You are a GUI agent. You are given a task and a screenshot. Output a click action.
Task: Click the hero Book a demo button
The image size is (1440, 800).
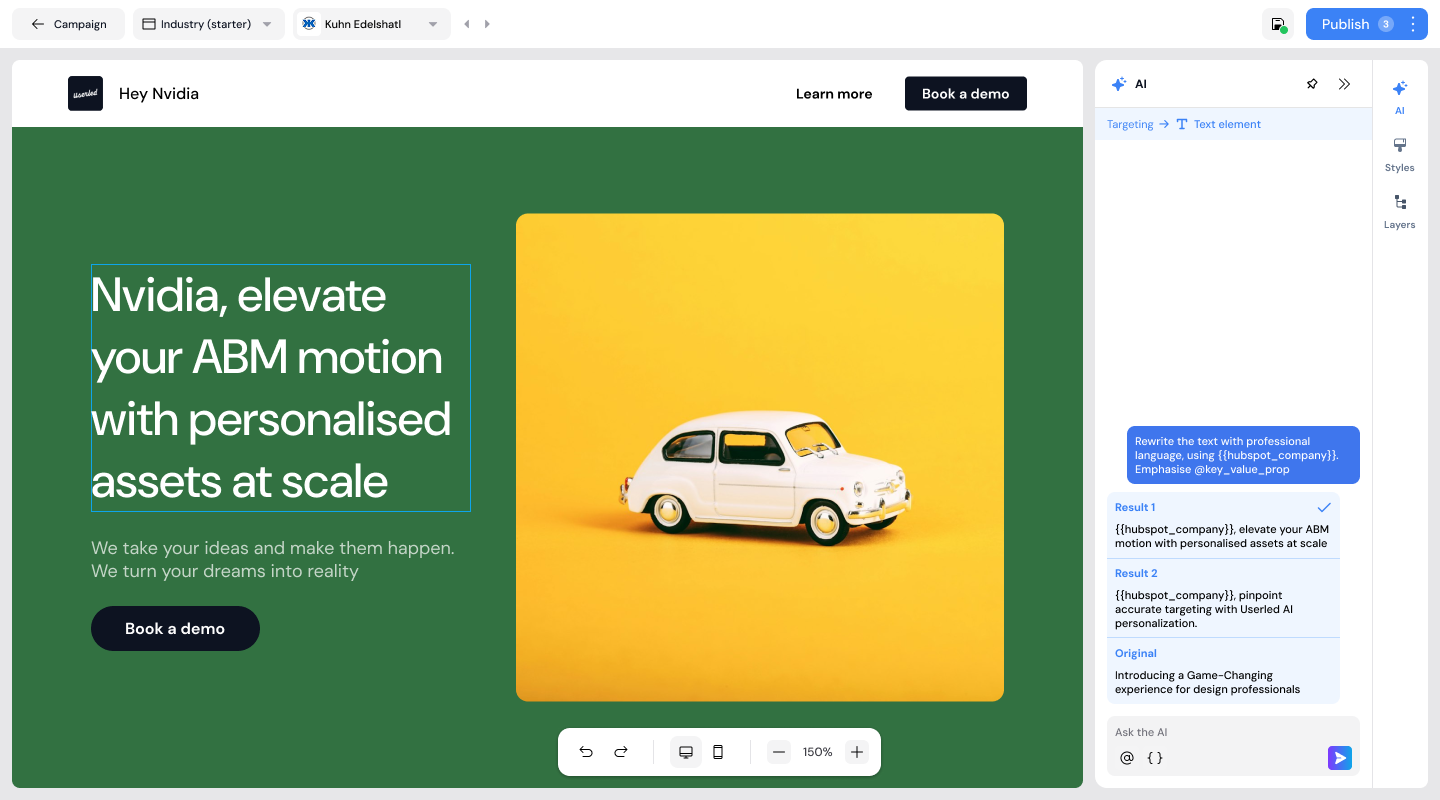click(175, 628)
